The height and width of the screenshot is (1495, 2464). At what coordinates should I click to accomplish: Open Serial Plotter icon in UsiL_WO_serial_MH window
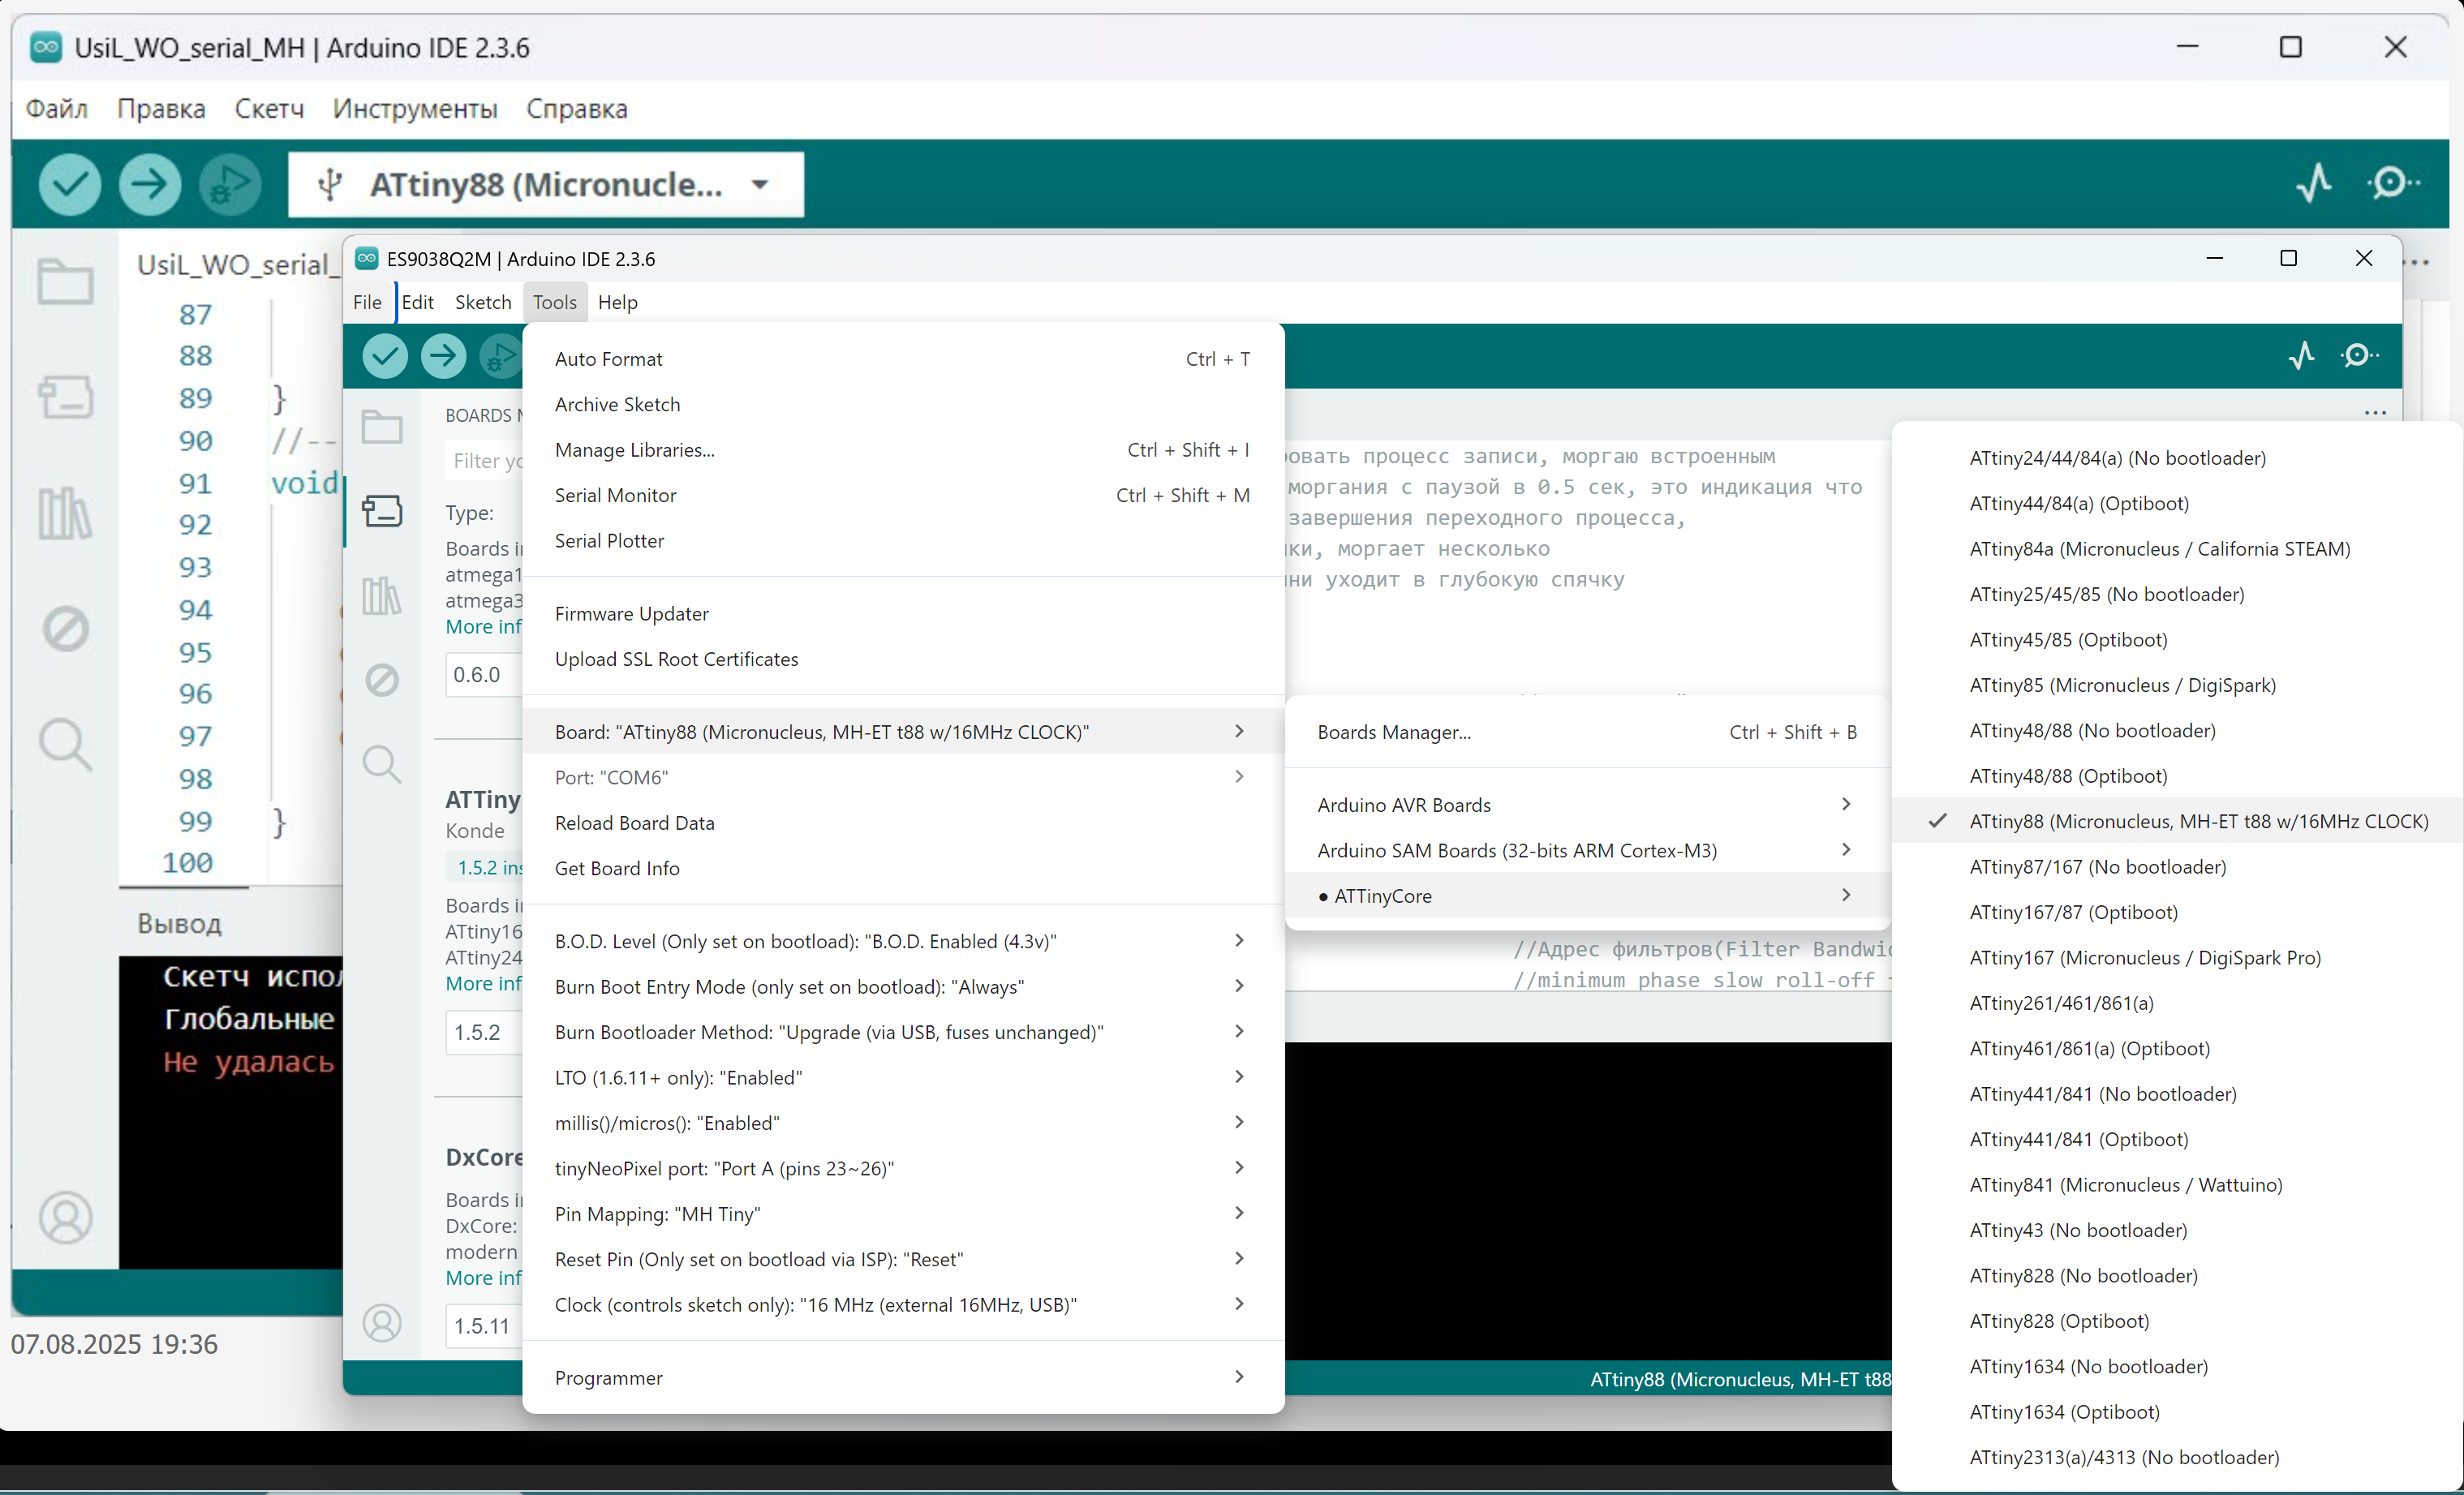tap(2314, 183)
